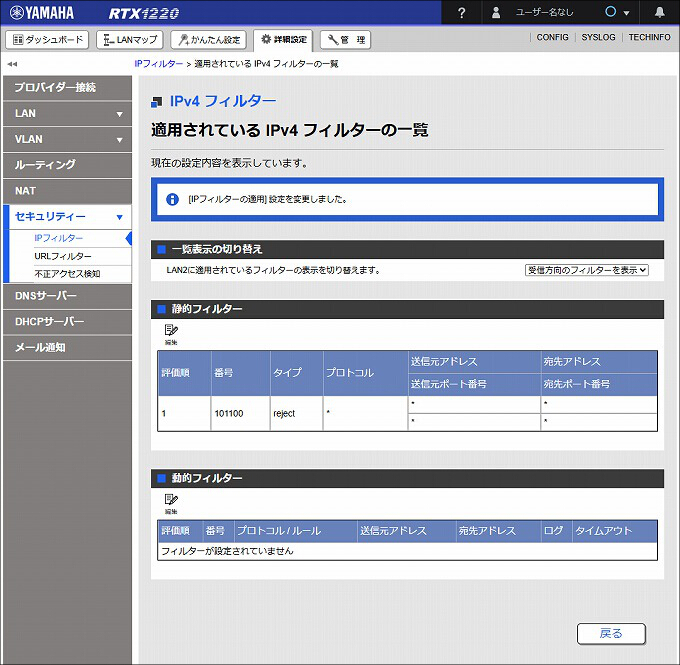This screenshot has height=665, width=680.
Task: Expand the VLAN sidebar menu
Action: click(x=67, y=140)
